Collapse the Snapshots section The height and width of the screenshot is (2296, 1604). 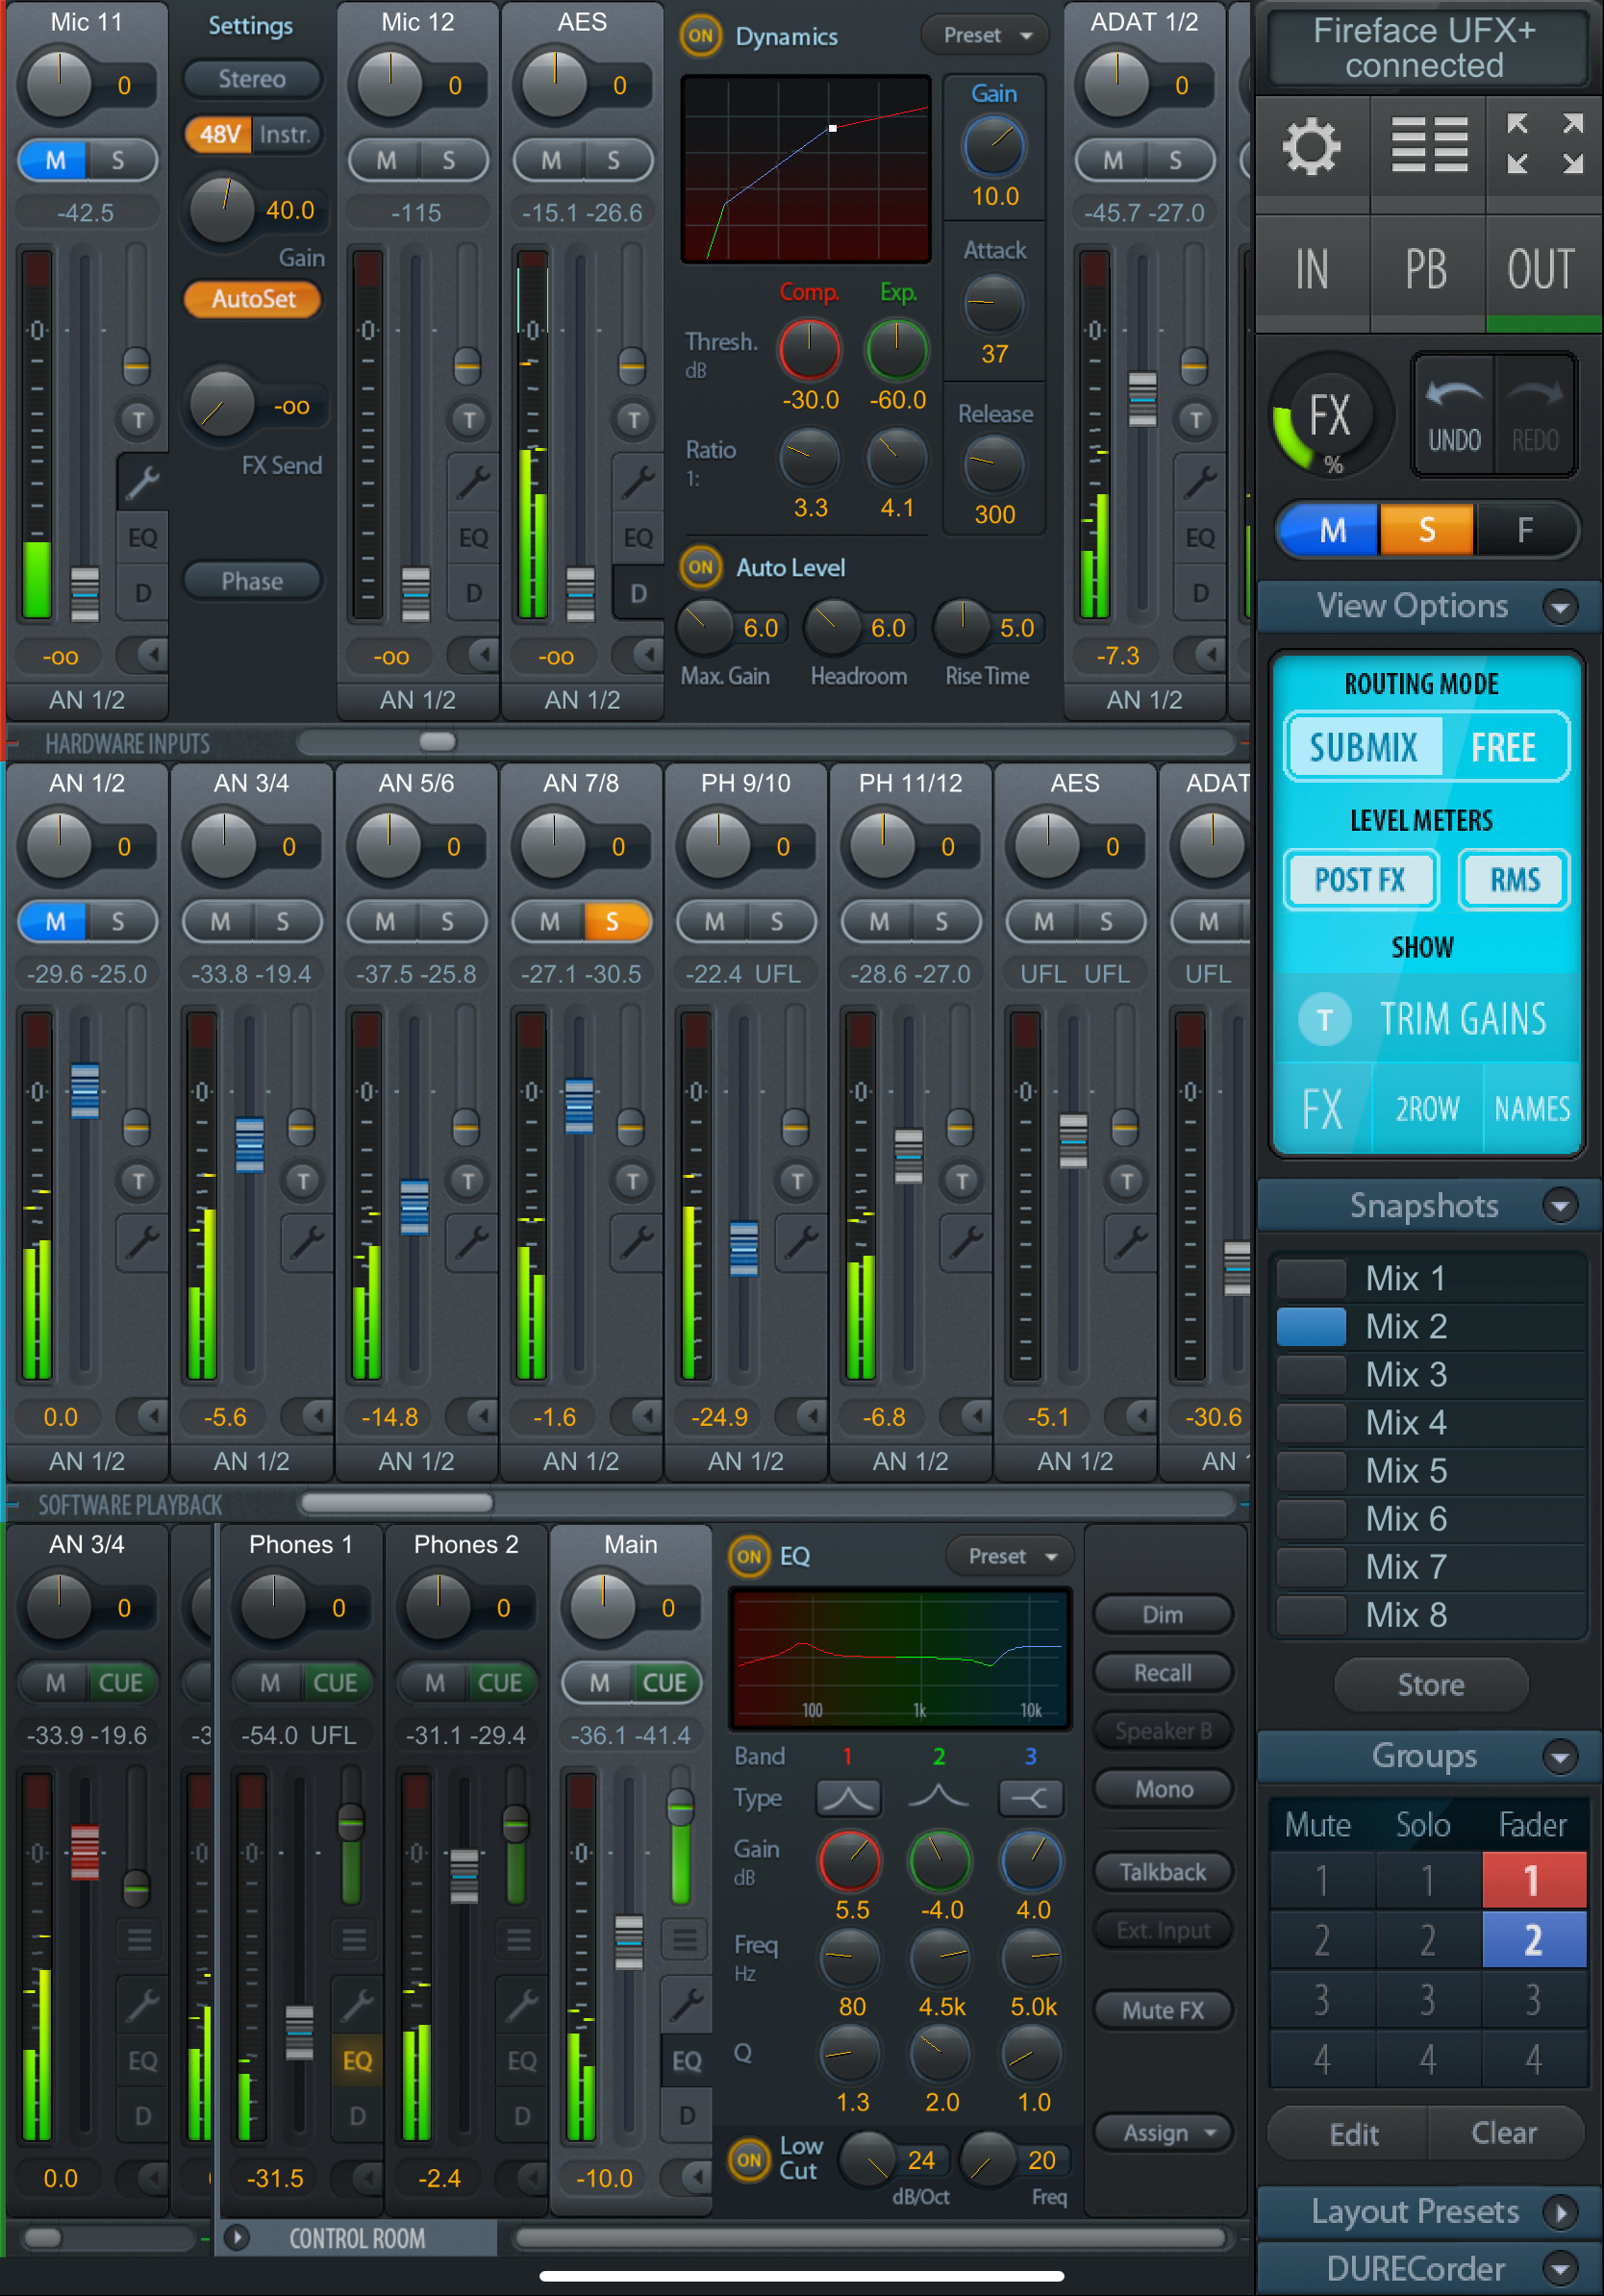click(x=1559, y=1205)
